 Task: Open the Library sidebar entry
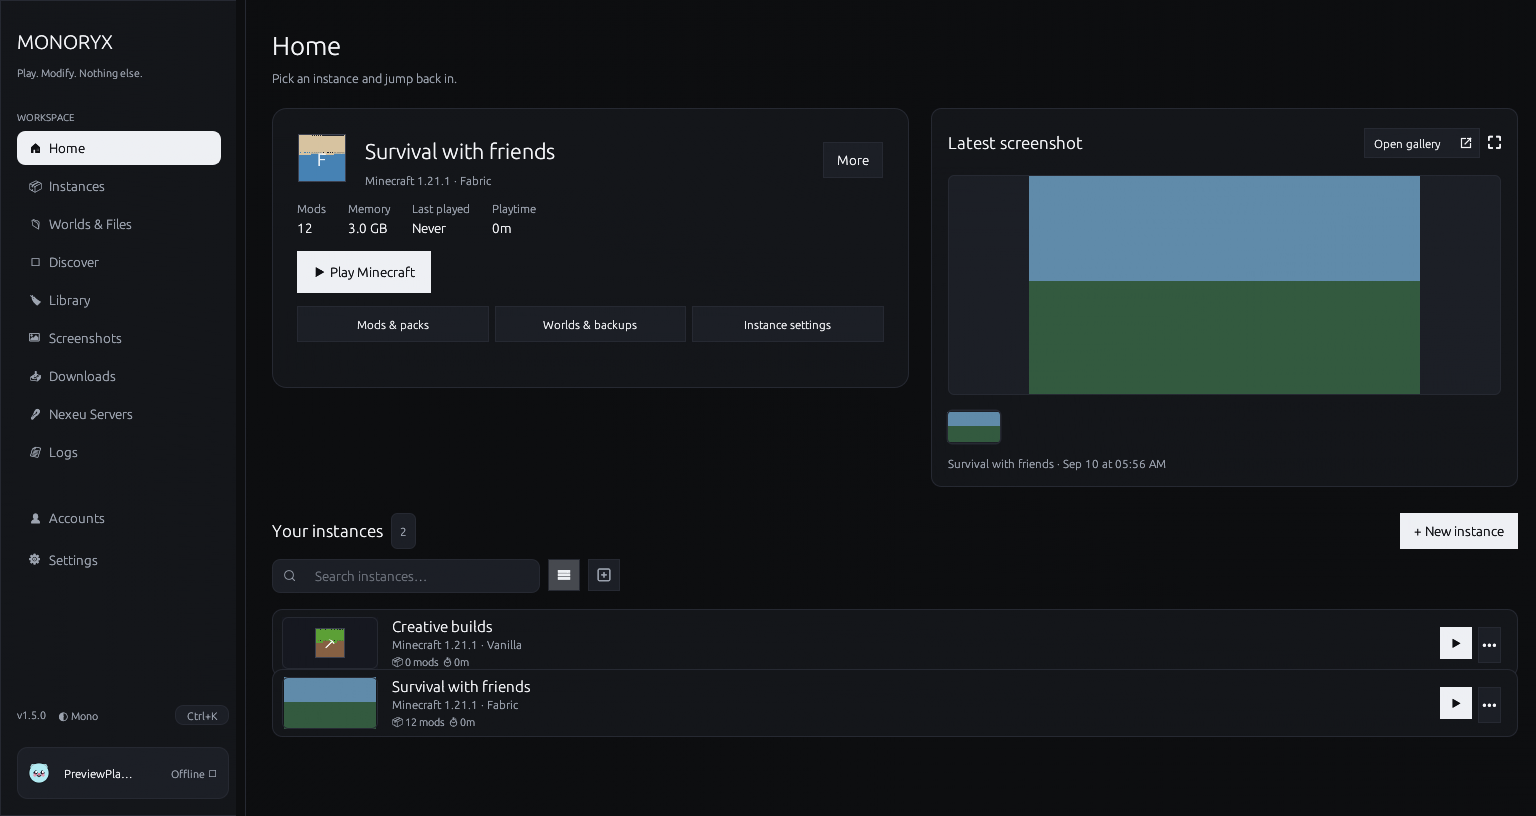119,300
